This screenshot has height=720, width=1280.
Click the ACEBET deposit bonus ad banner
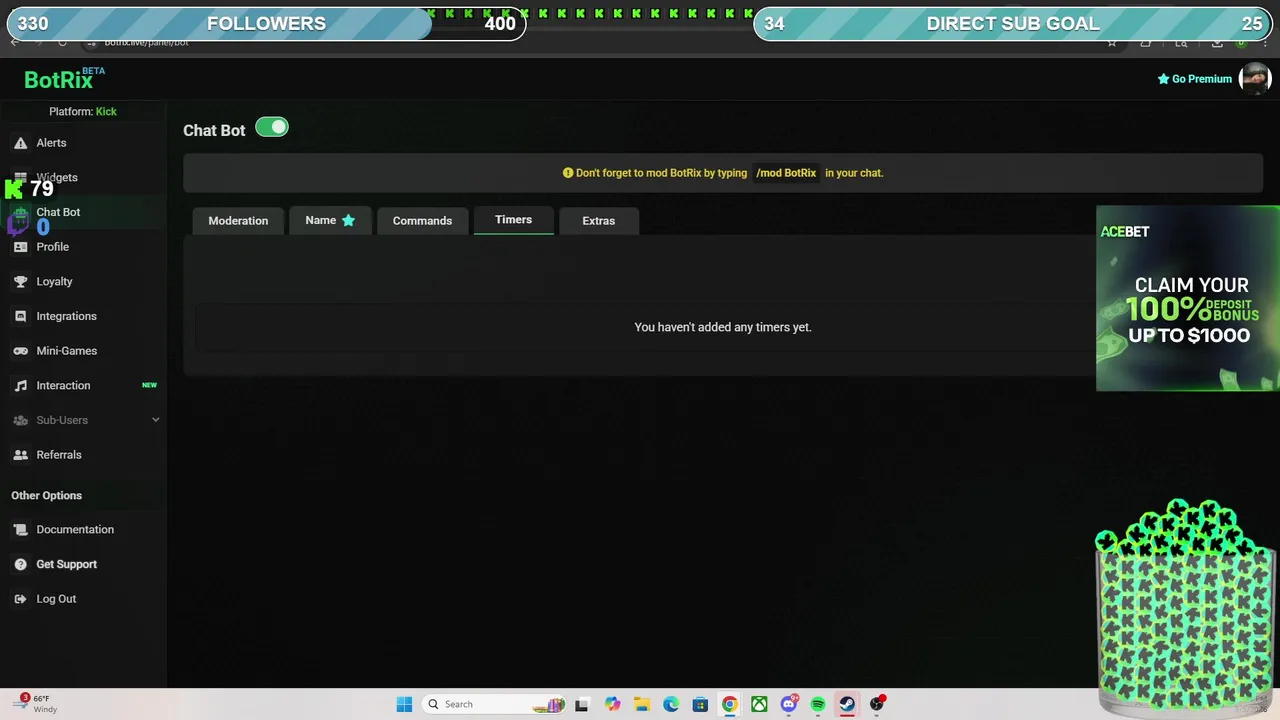(1188, 298)
